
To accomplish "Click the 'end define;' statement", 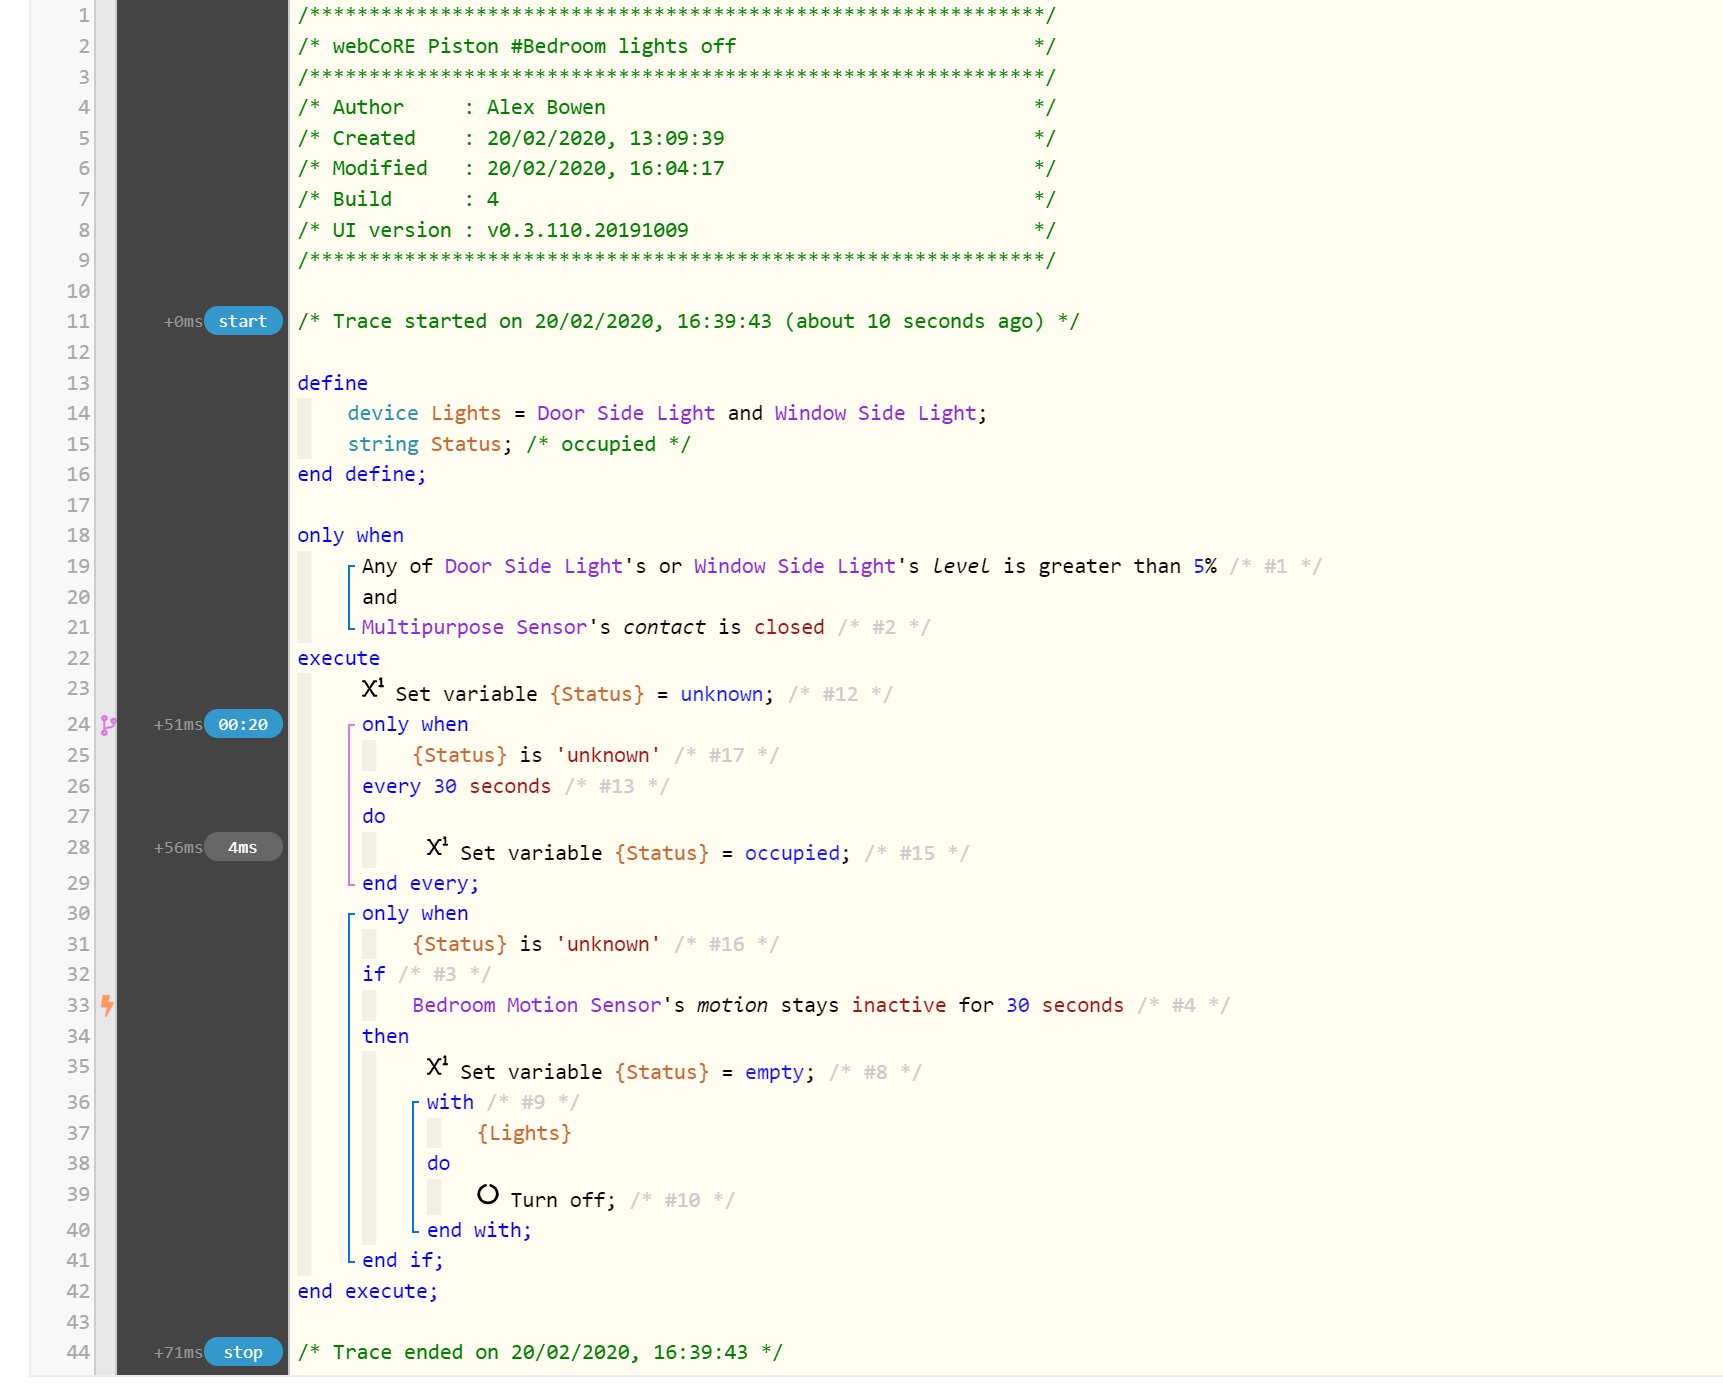I will click(361, 474).
